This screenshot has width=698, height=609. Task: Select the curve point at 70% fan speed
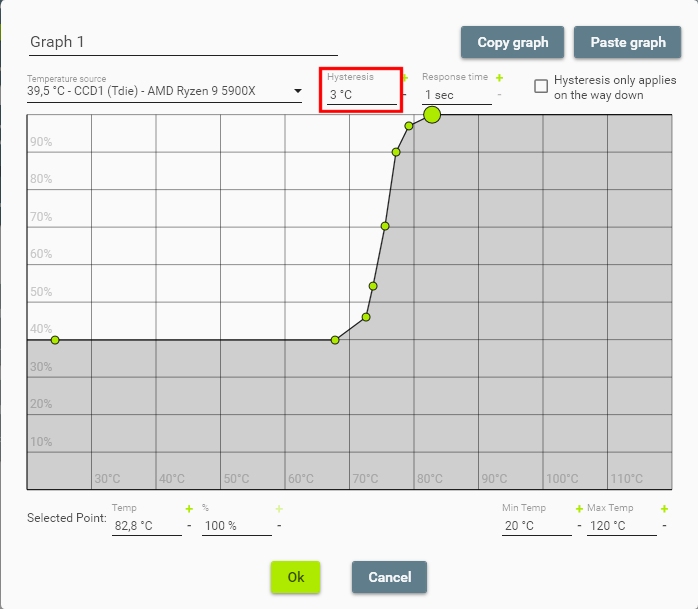click(385, 226)
